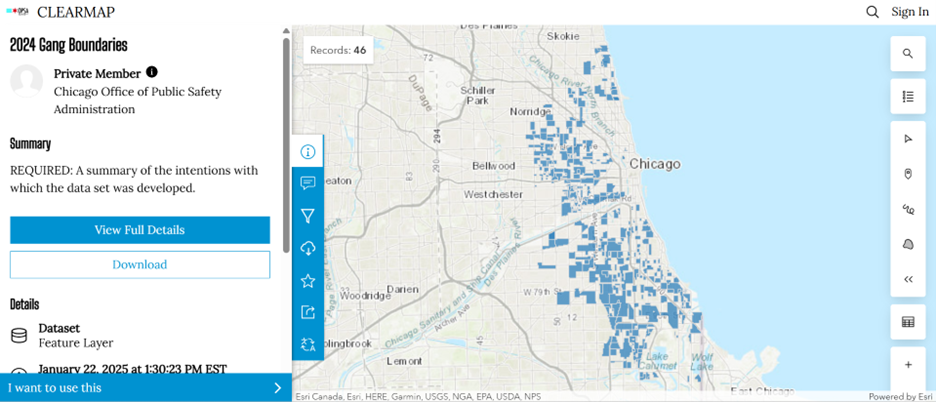
Task: Select the pointer selection tool
Action: click(x=907, y=139)
